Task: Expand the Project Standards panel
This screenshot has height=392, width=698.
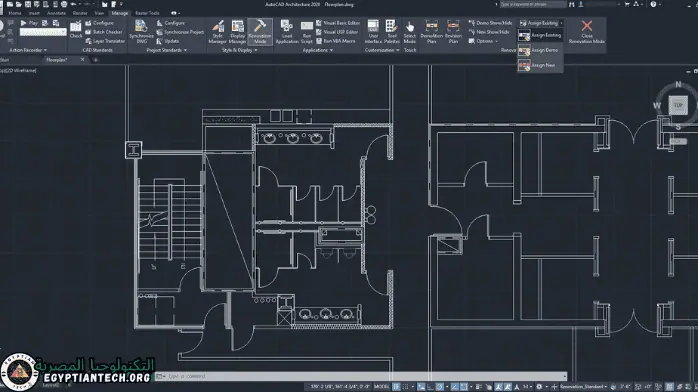Action: tap(167, 50)
